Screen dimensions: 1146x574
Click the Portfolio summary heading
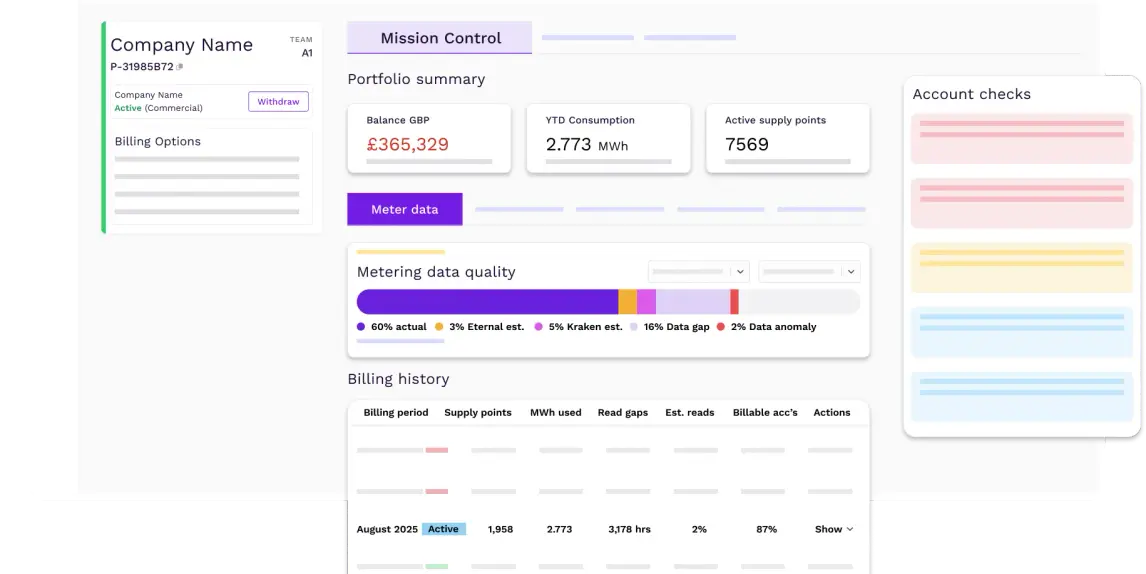pyautogui.click(x=416, y=79)
